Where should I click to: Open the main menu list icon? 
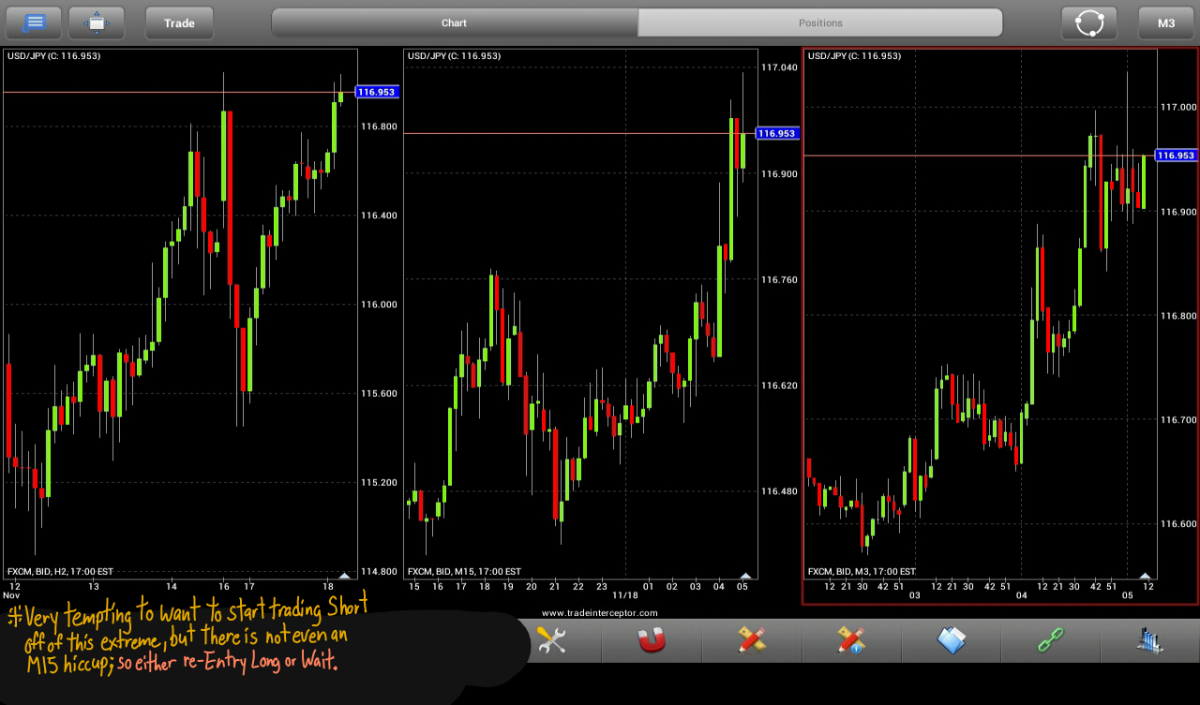35,22
